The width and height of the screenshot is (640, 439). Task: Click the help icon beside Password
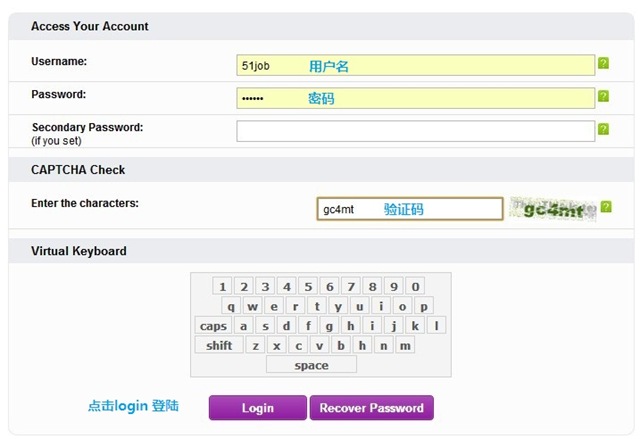603,97
